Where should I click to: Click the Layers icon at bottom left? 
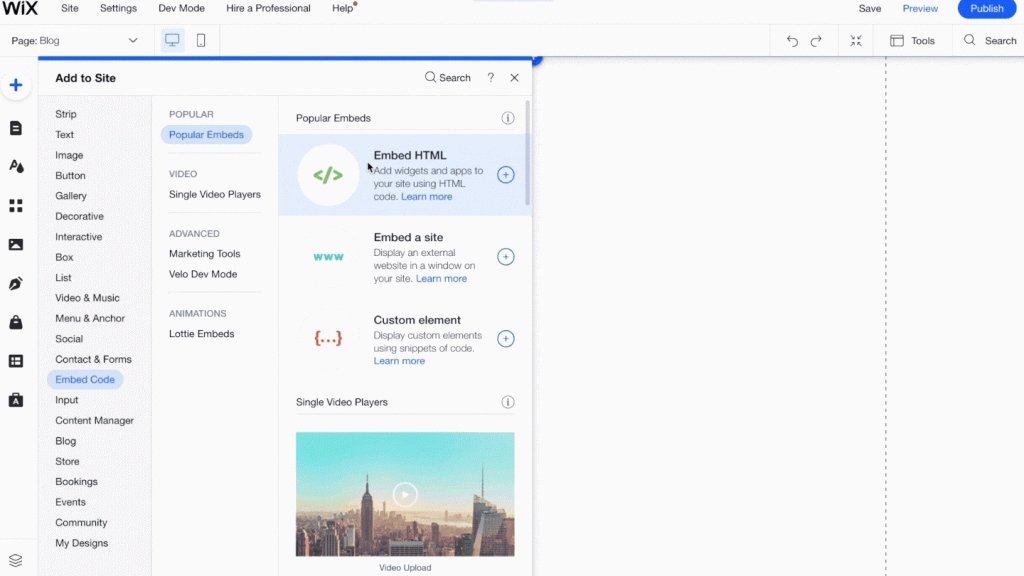16,560
